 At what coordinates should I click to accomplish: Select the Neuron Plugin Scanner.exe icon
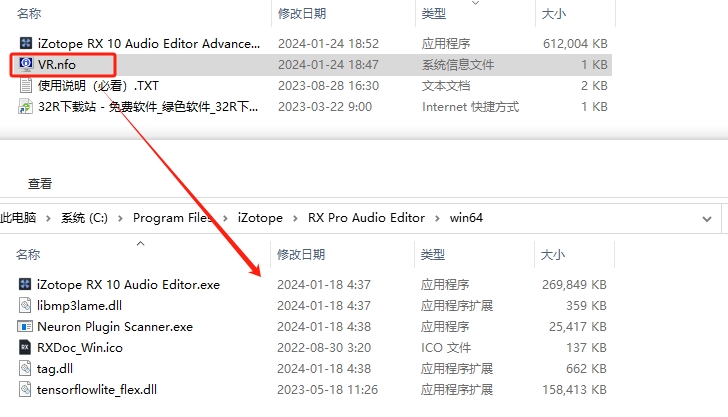pyautogui.click(x=26, y=326)
